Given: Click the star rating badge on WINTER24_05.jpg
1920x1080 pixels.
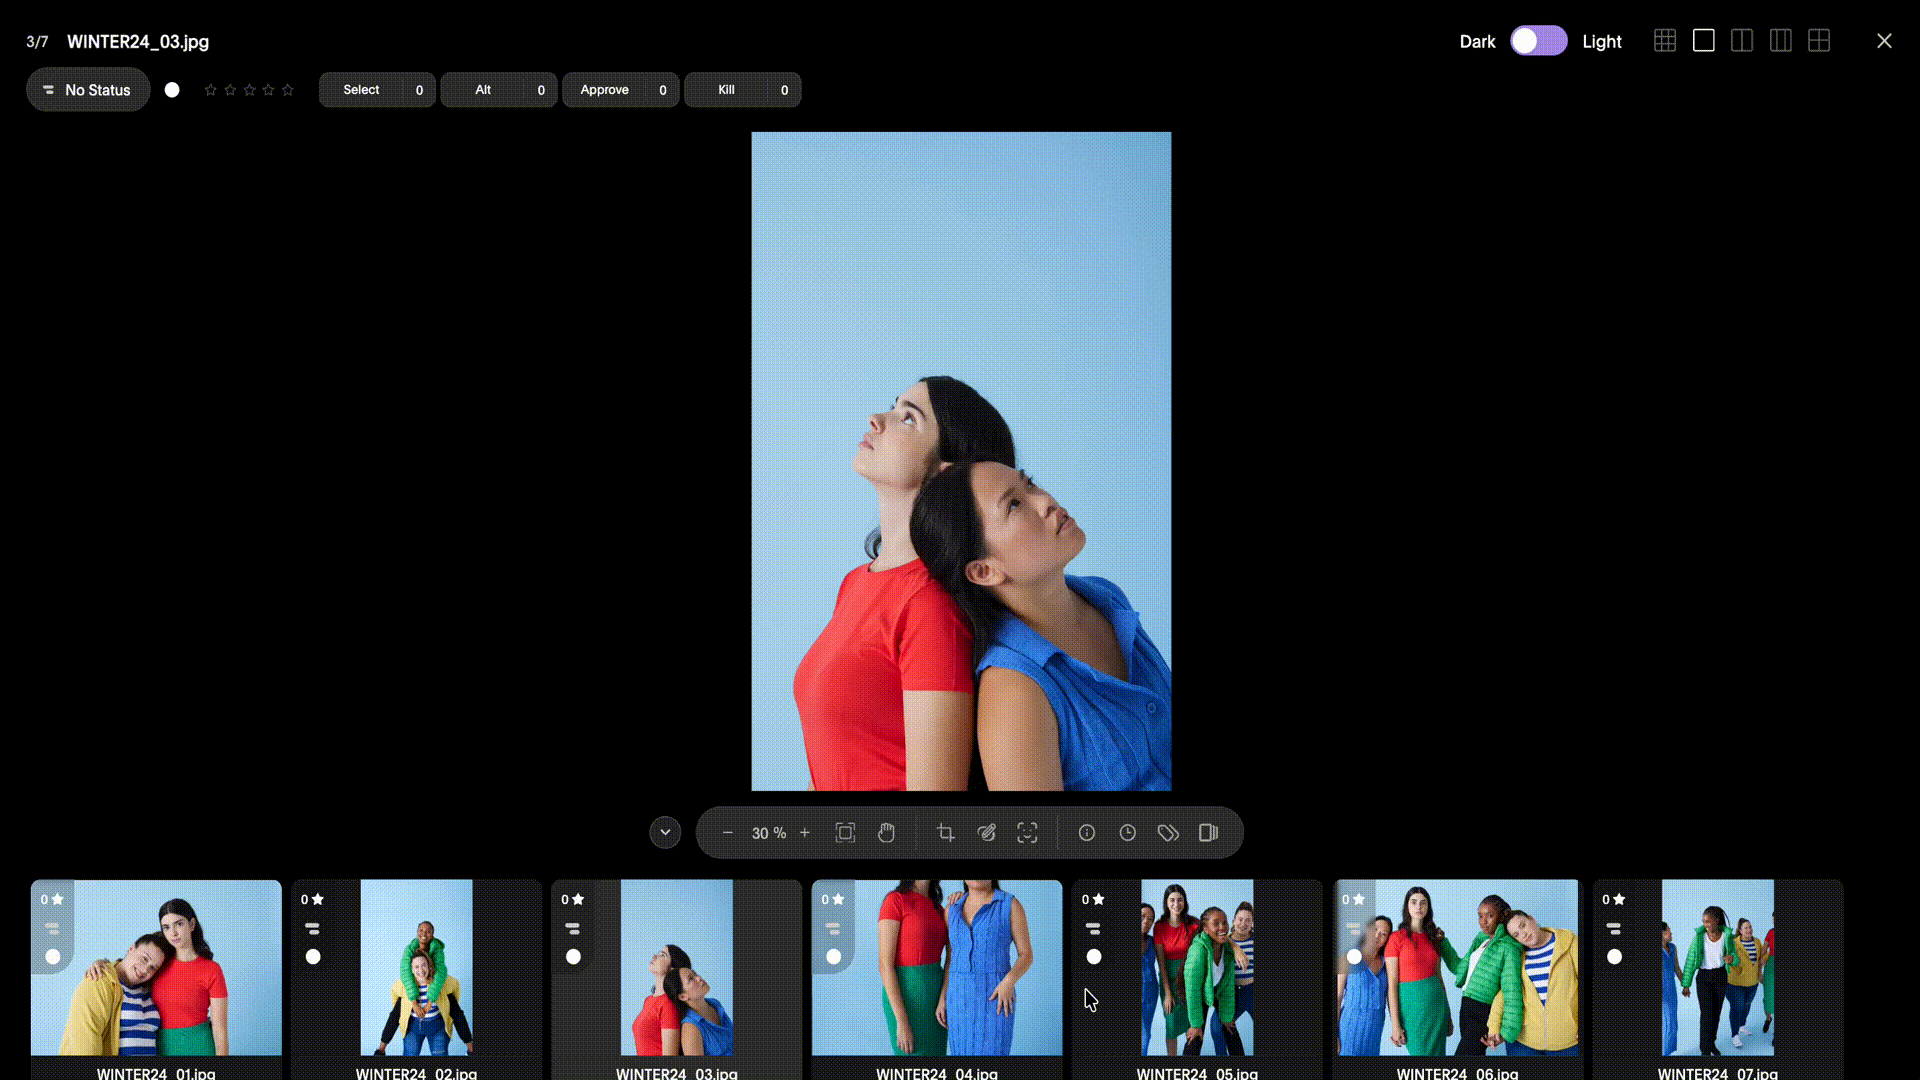Looking at the screenshot, I should coord(1093,900).
